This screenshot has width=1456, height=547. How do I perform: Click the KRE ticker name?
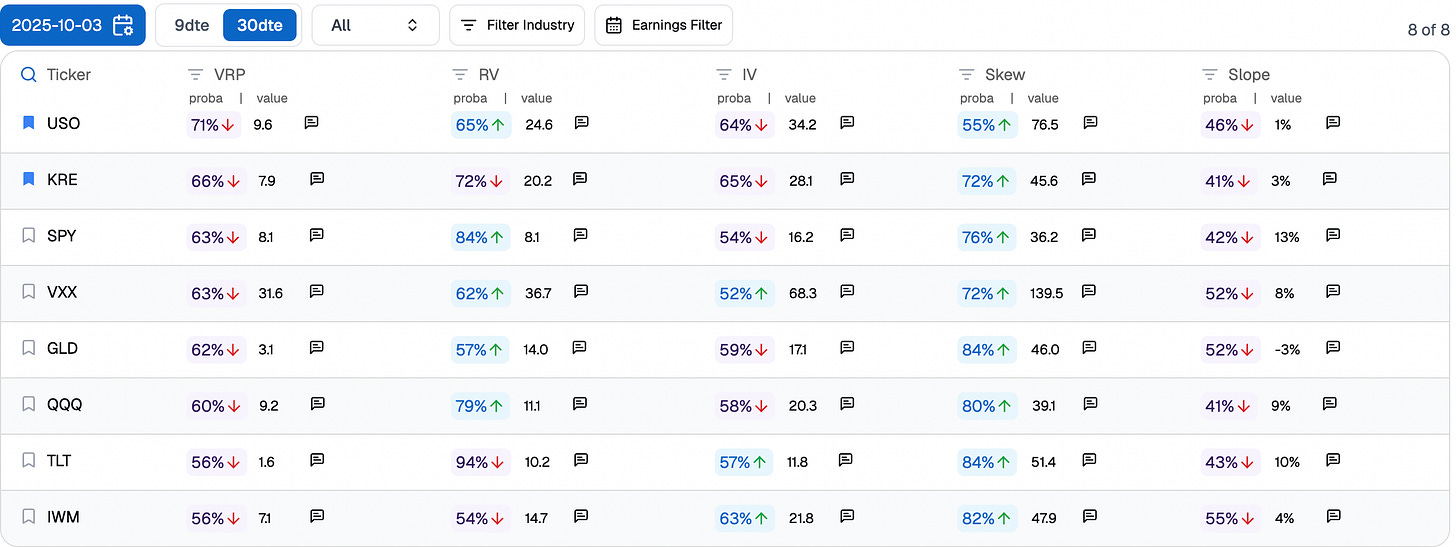click(62, 180)
